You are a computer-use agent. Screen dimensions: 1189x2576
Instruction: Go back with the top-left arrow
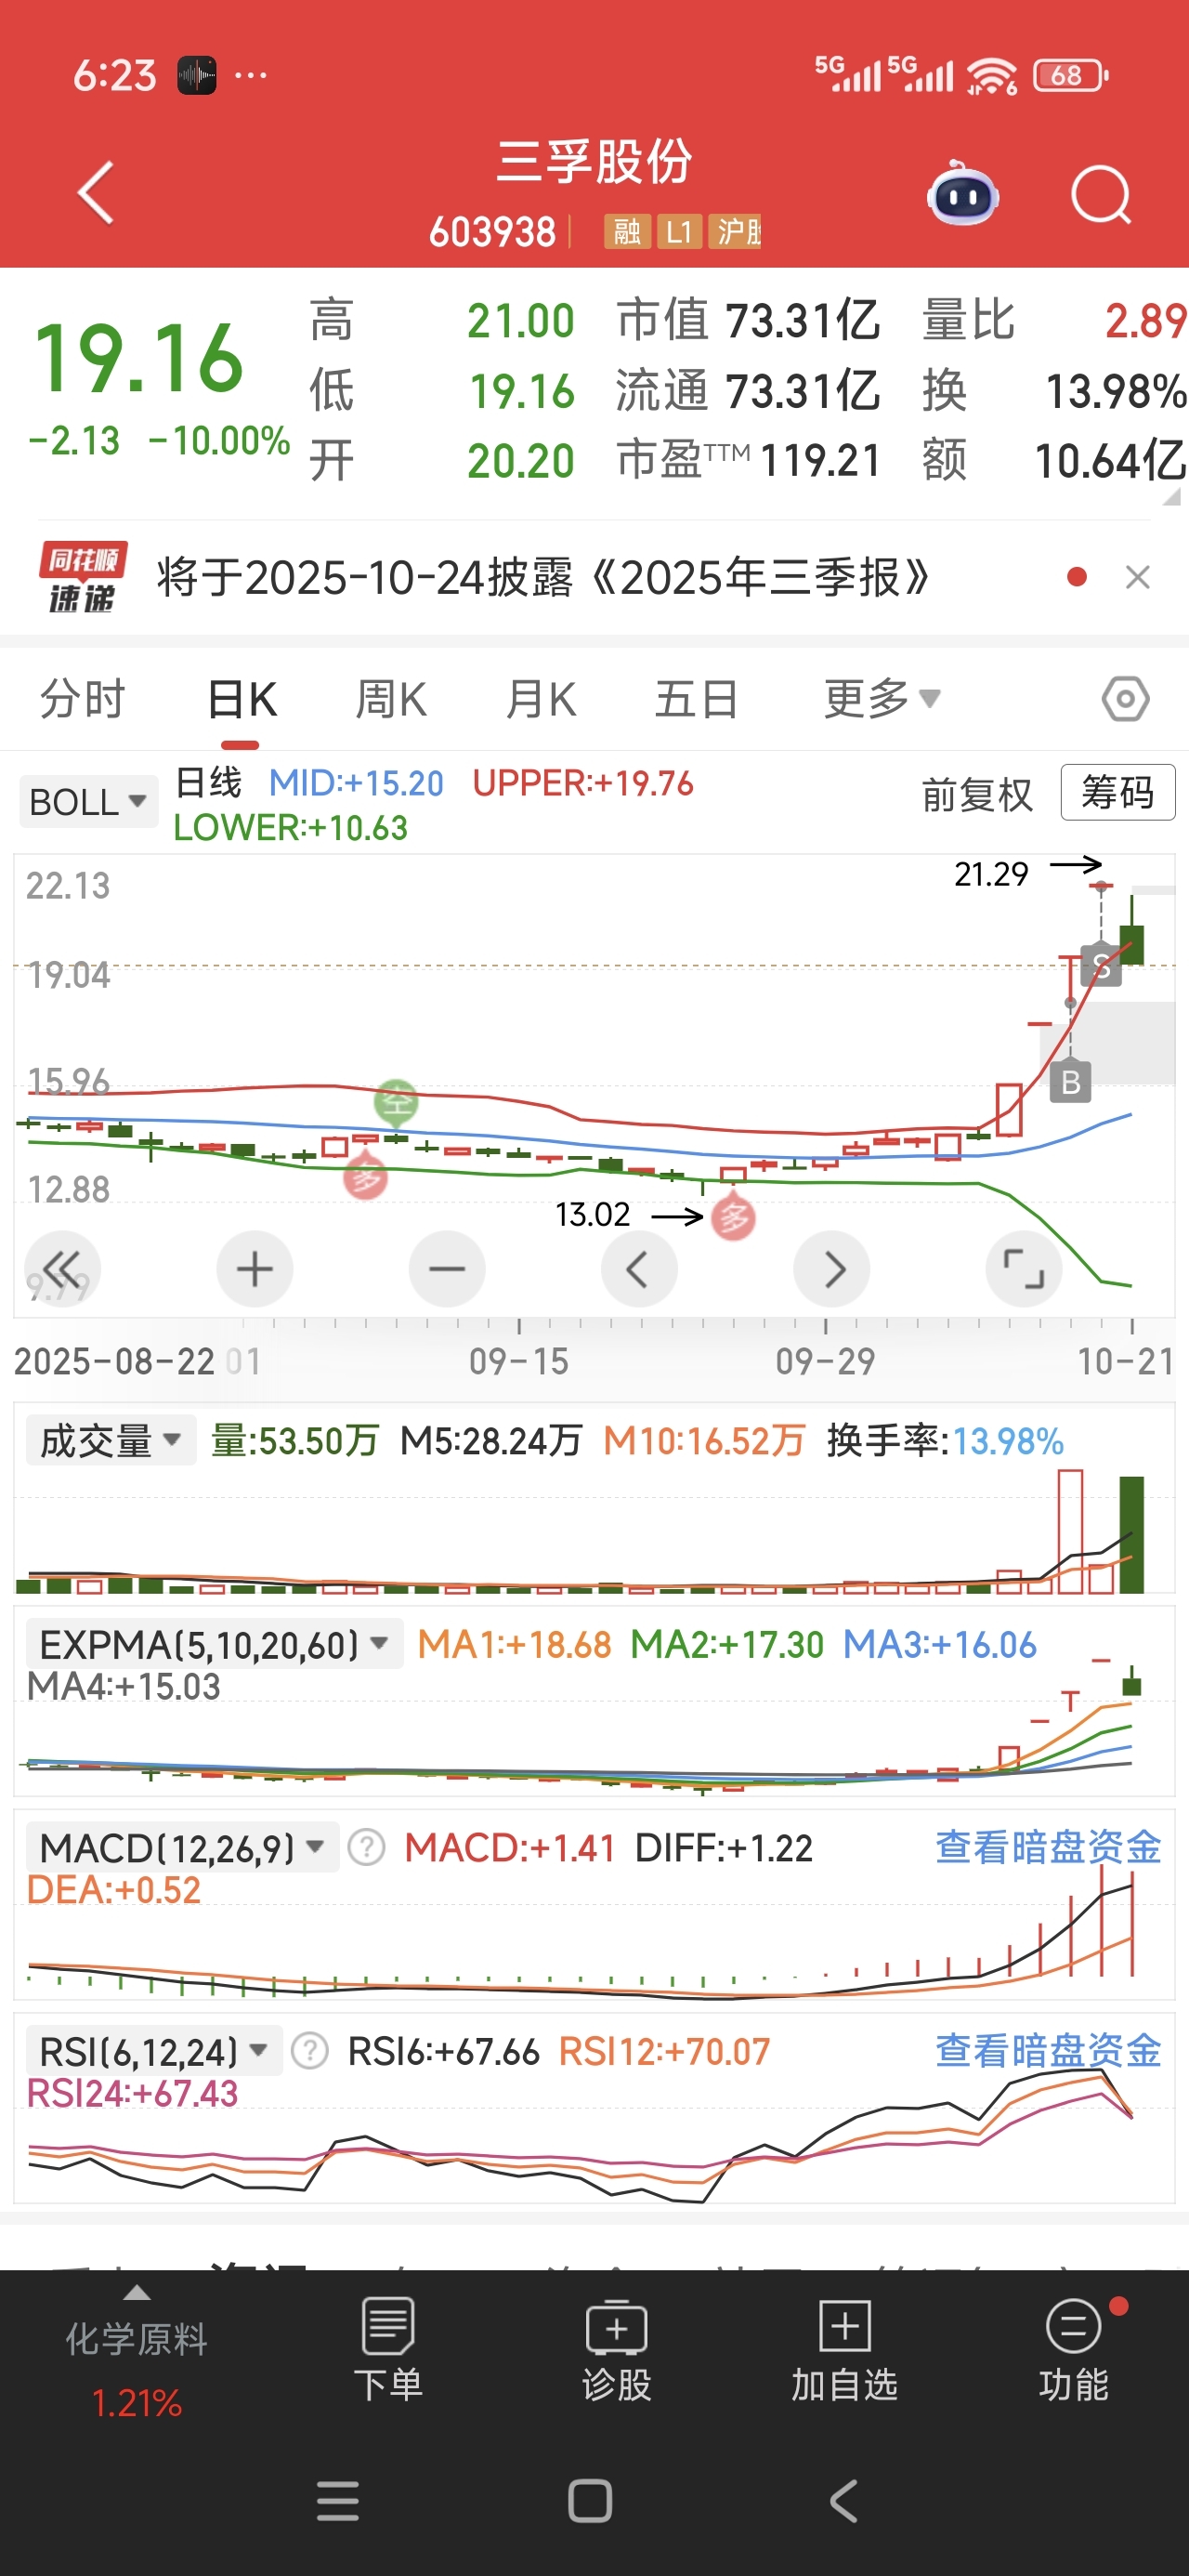[96, 193]
